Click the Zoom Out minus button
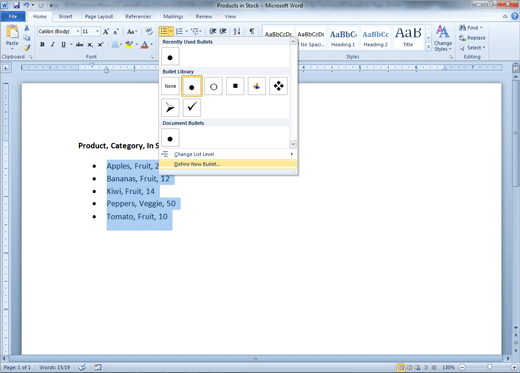The width and height of the screenshot is (520, 373). coord(462,367)
